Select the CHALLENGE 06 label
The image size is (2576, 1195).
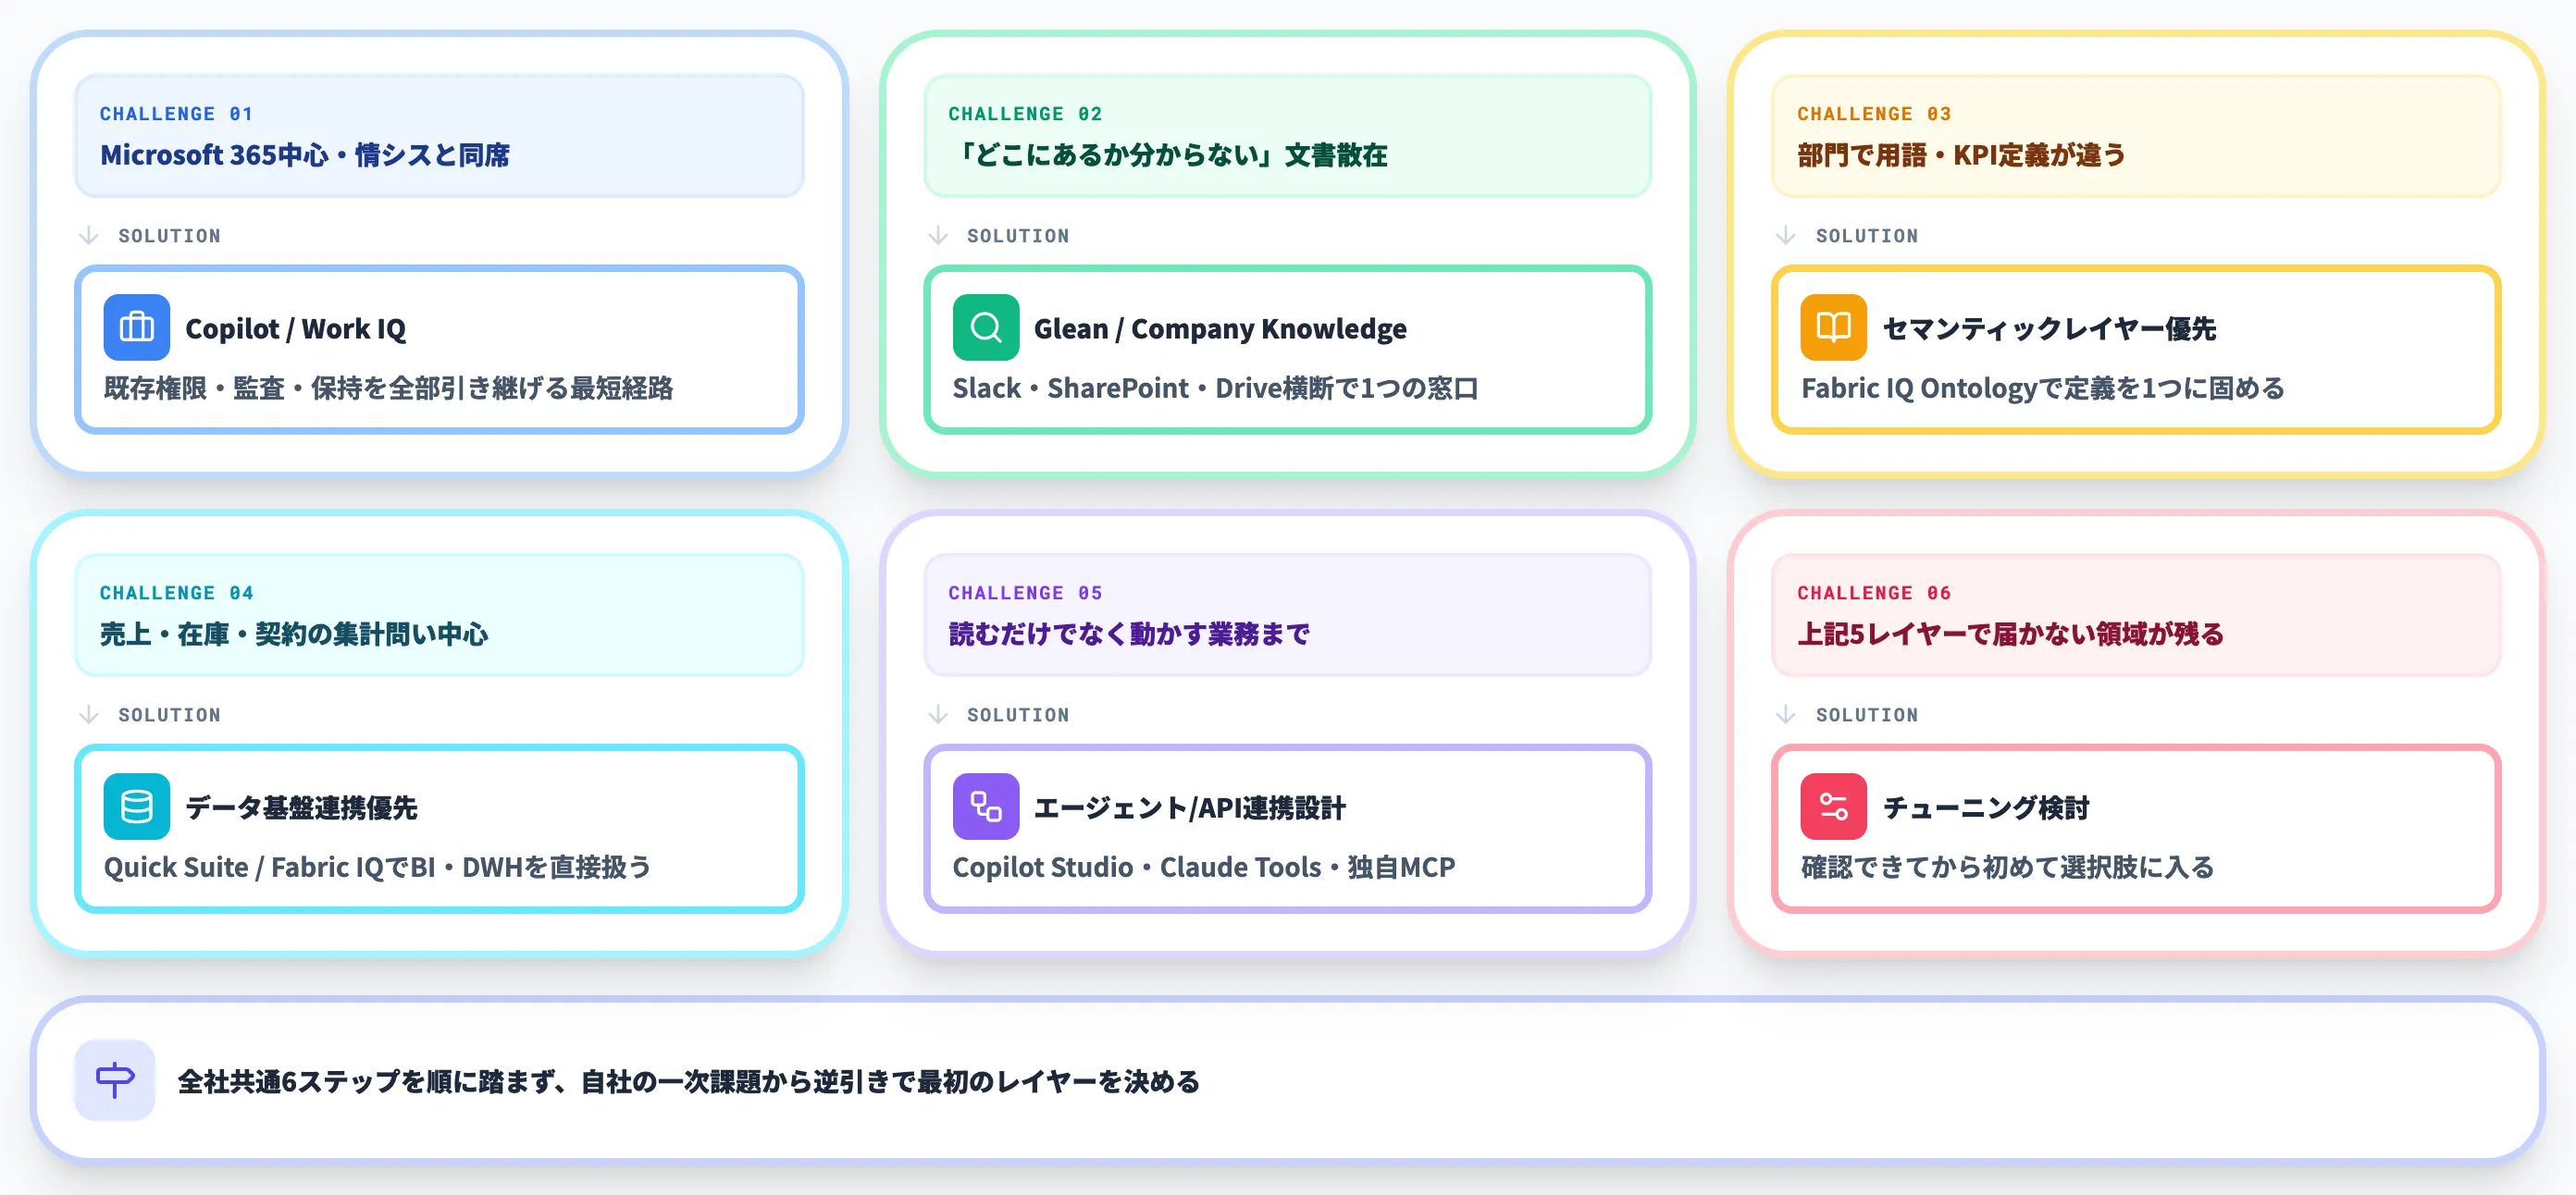(x=1874, y=593)
